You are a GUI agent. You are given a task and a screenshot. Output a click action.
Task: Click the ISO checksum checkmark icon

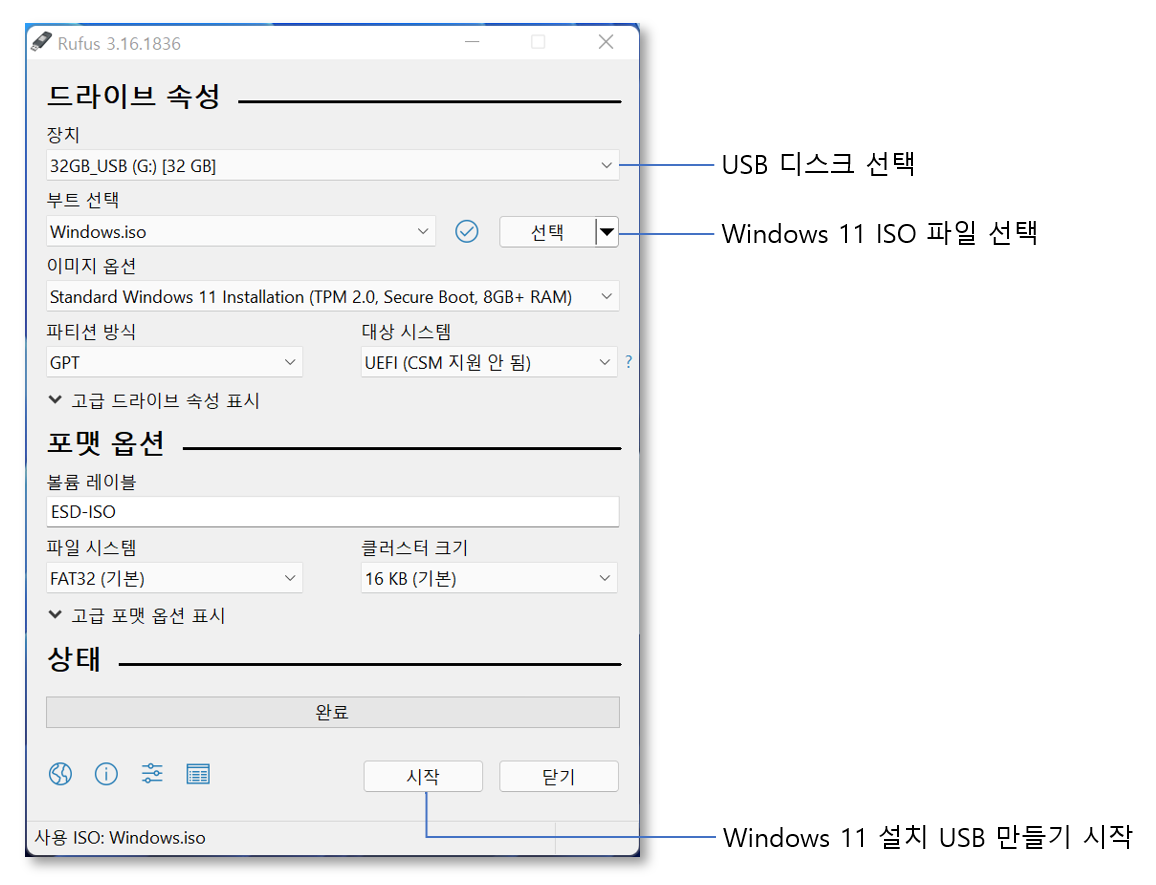(467, 232)
